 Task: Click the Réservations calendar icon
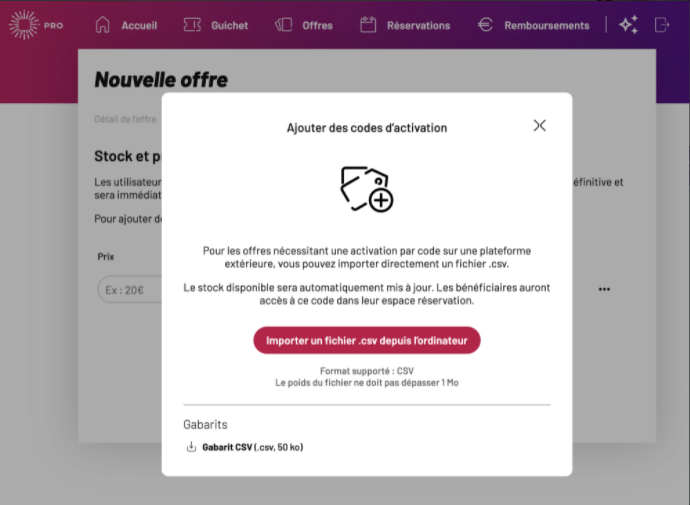pos(368,25)
